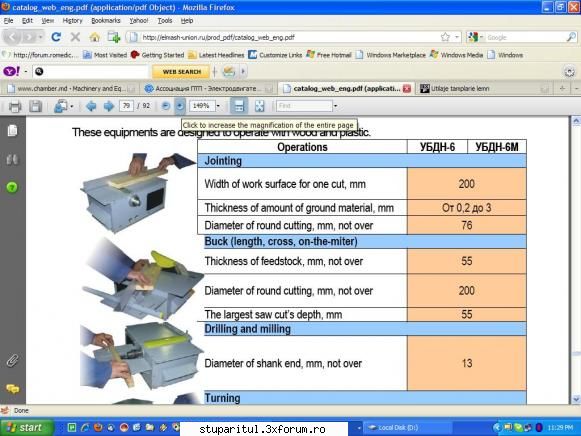The image size is (581, 436).
Task: Click the Windows start button
Action: coord(27,427)
